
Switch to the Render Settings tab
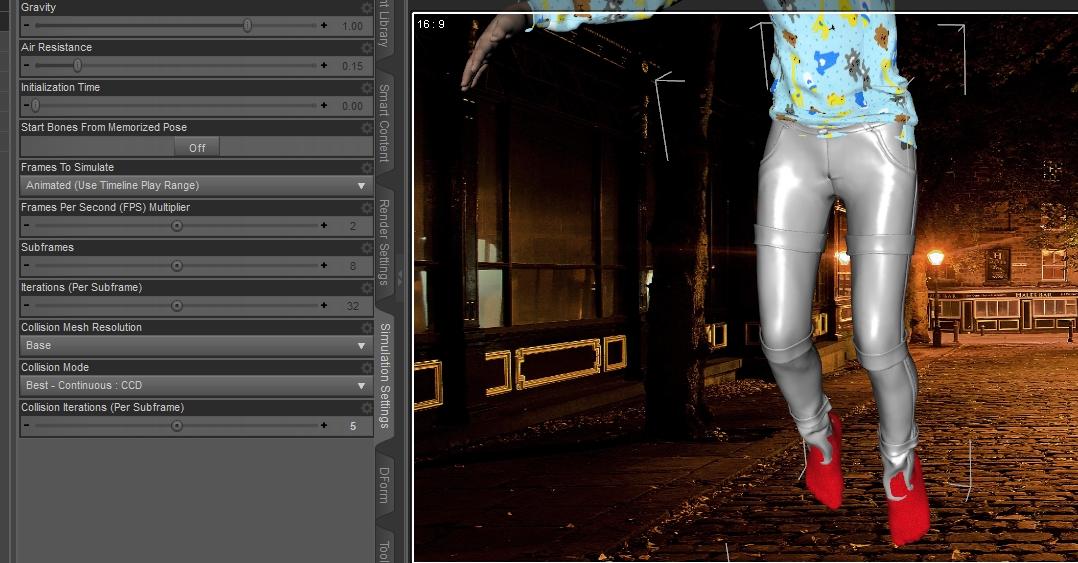(x=384, y=242)
